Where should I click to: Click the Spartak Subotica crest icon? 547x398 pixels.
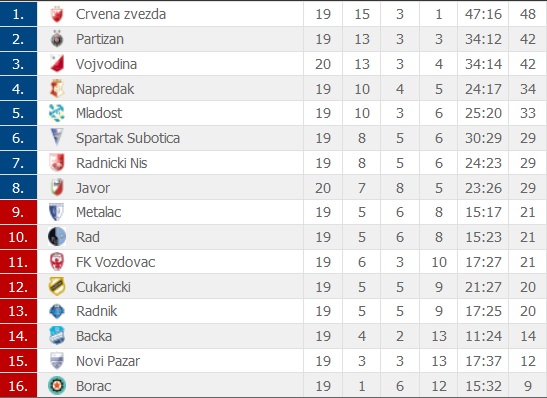57,137
